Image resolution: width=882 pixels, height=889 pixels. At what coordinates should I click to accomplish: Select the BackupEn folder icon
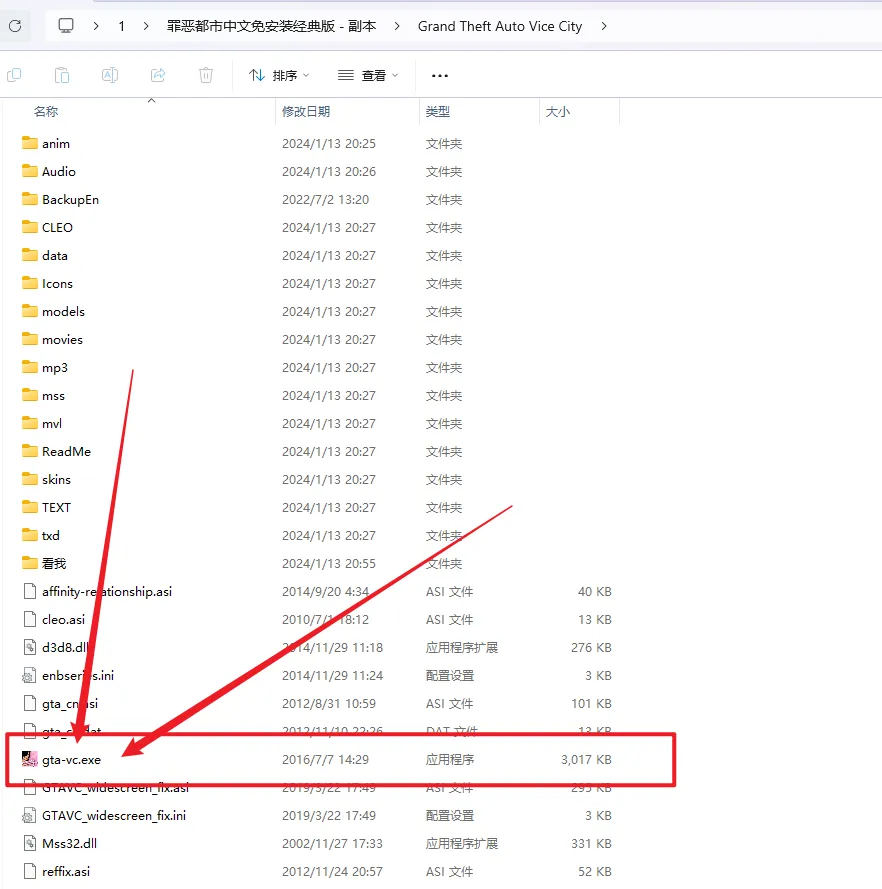coord(29,199)
